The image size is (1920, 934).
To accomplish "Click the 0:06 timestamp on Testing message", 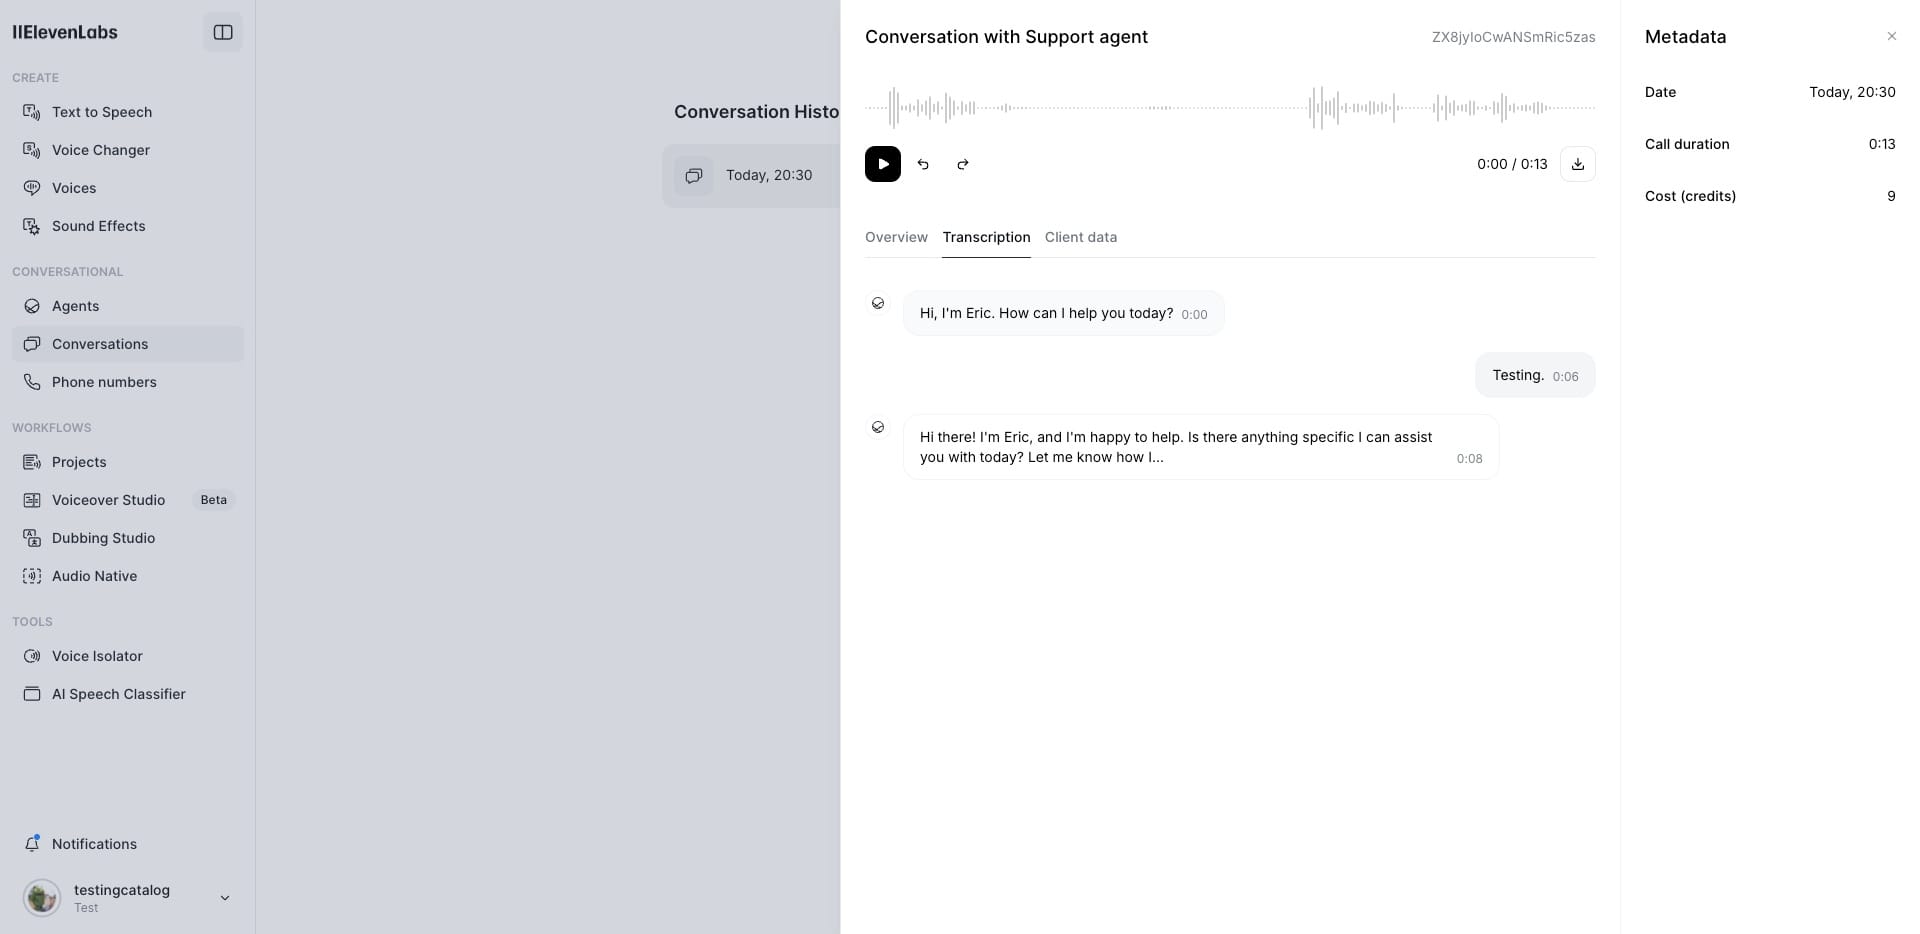I will 1565,377.
